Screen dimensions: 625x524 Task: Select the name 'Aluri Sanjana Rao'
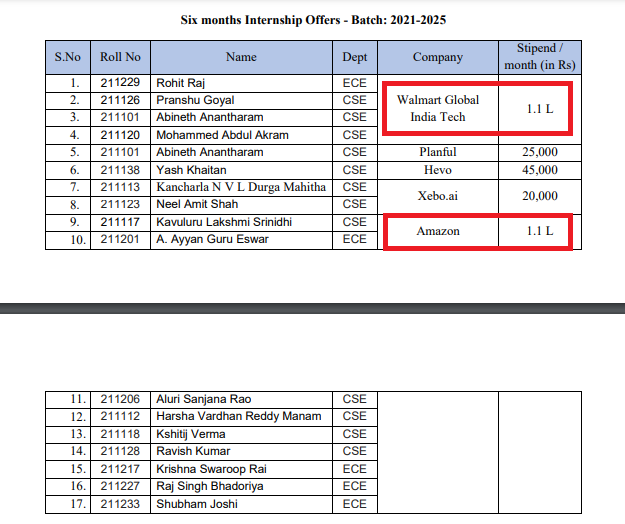204,399
